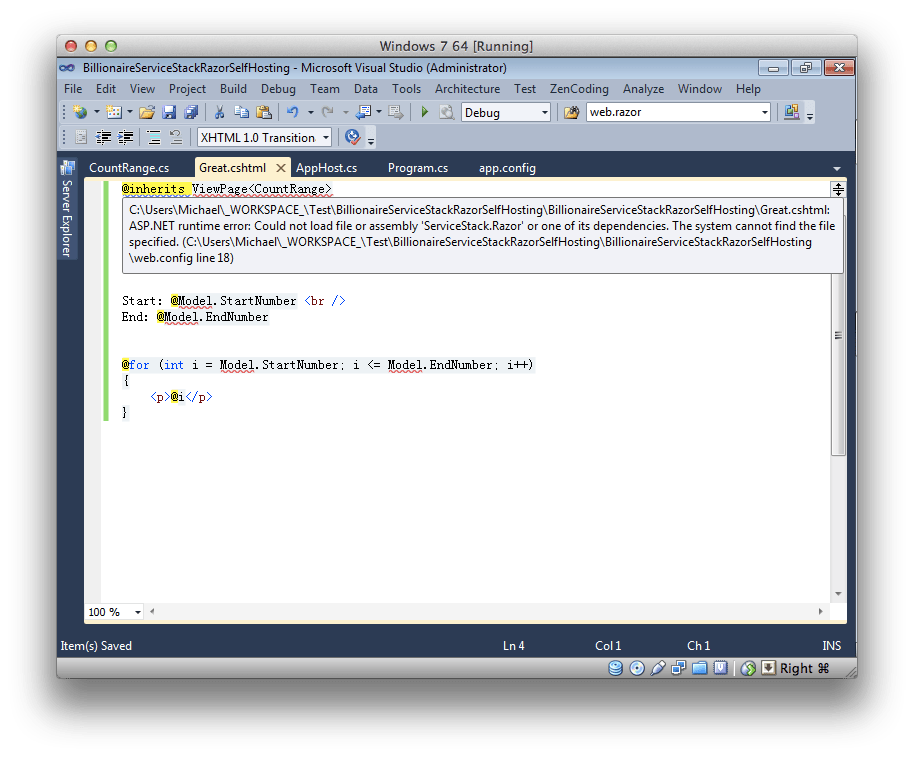Viewport: 914px width, 757px height.
Task: Click the Comment Out selected lines icon
Action: (x=154, y=138)
